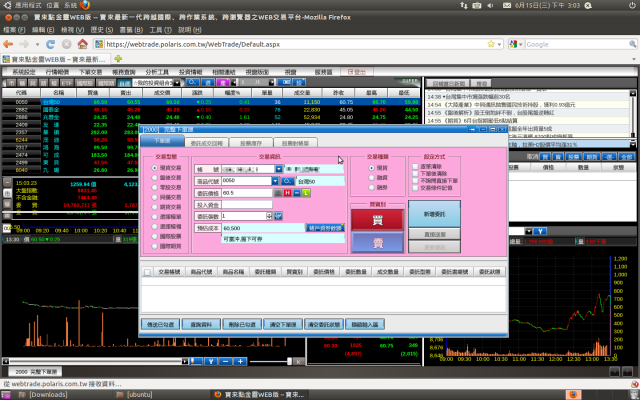Image resolution: width=640 pixels, height=400 pixels.
Task: Click the volume icon in top panel
Action: point(490,5)
